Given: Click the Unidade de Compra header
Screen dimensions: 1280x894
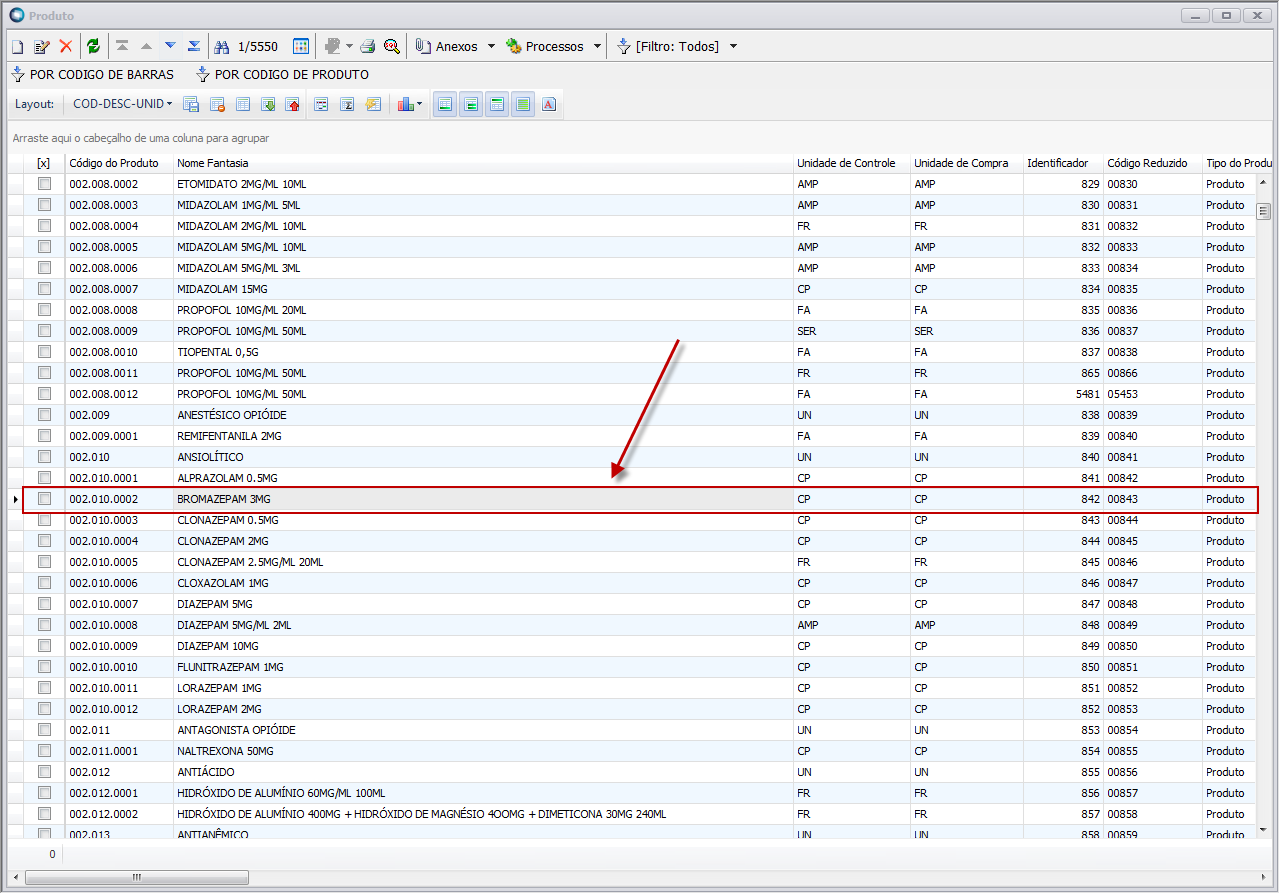Looking at the screenshot, I should (967, 163).
